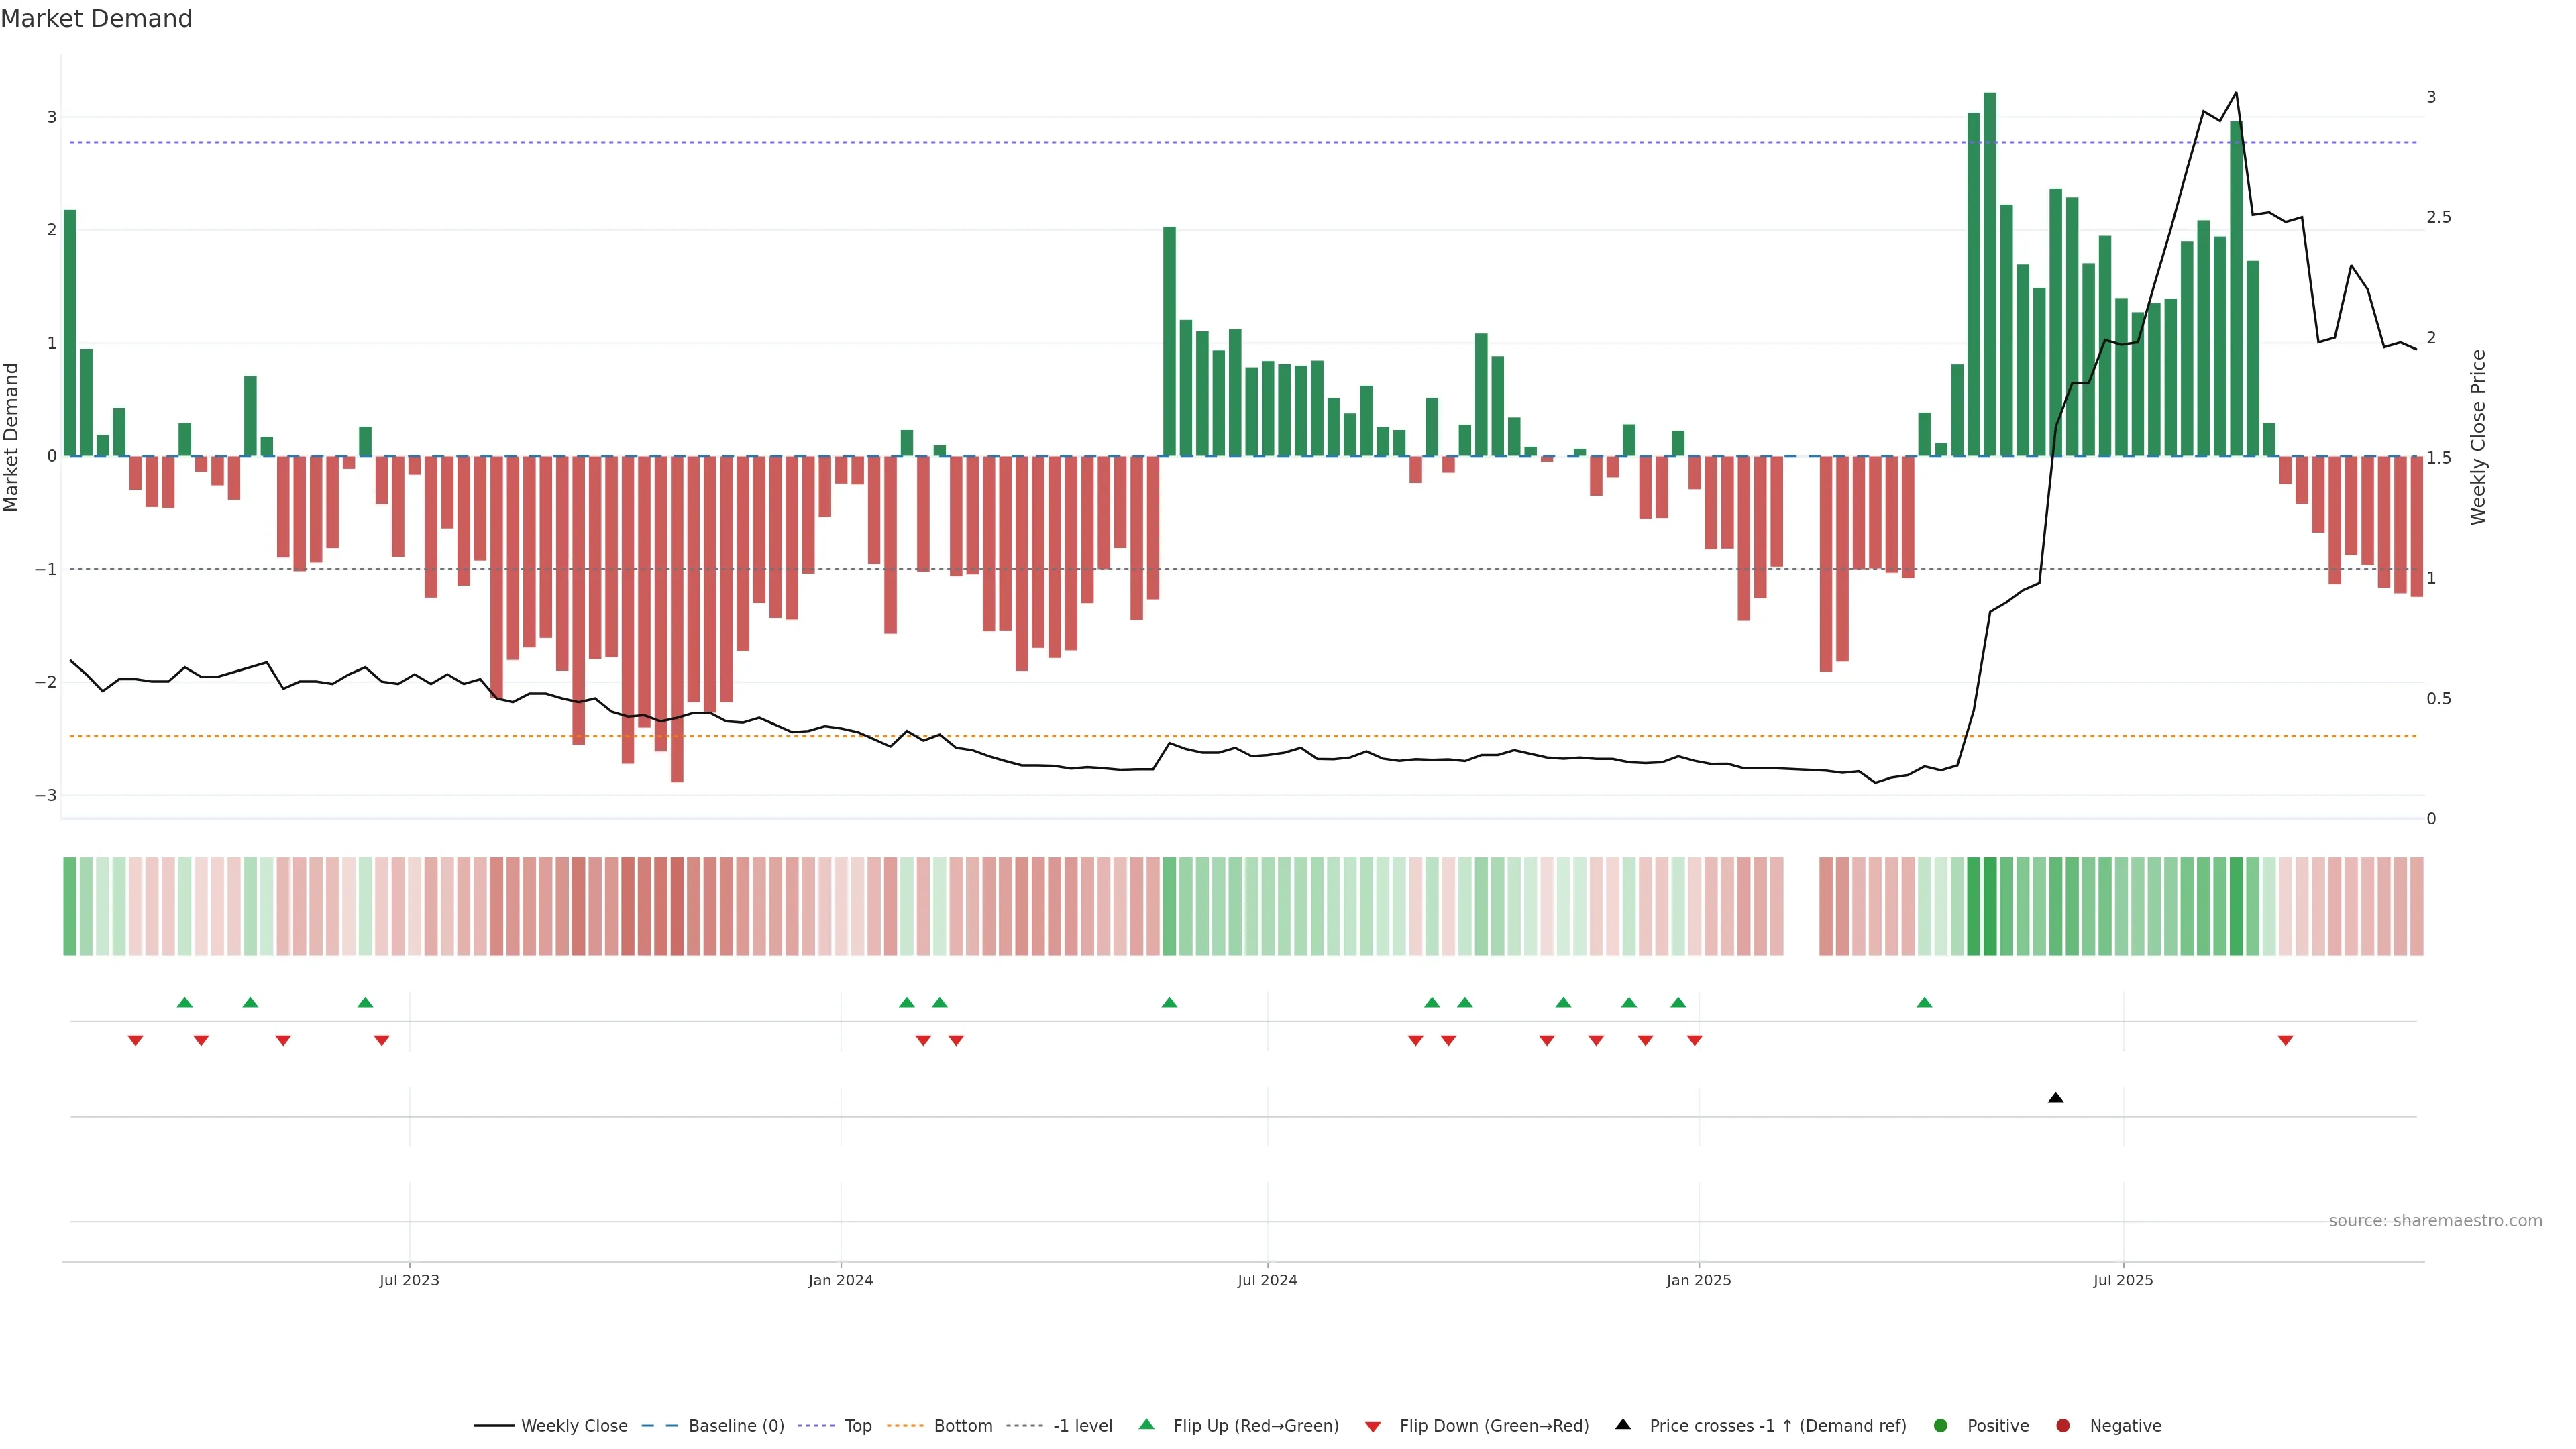Click the Market Demand chart title
This screenshot has height=1449, width=2576.
pos(96,19)
